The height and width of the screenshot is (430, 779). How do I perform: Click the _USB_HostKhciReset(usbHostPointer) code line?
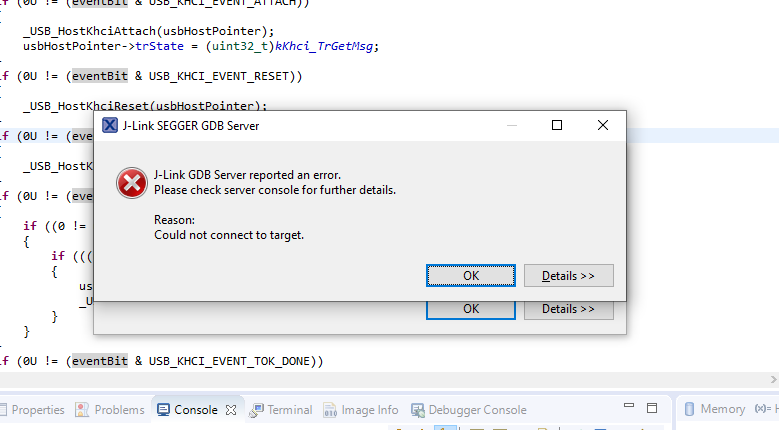[145, 105]
